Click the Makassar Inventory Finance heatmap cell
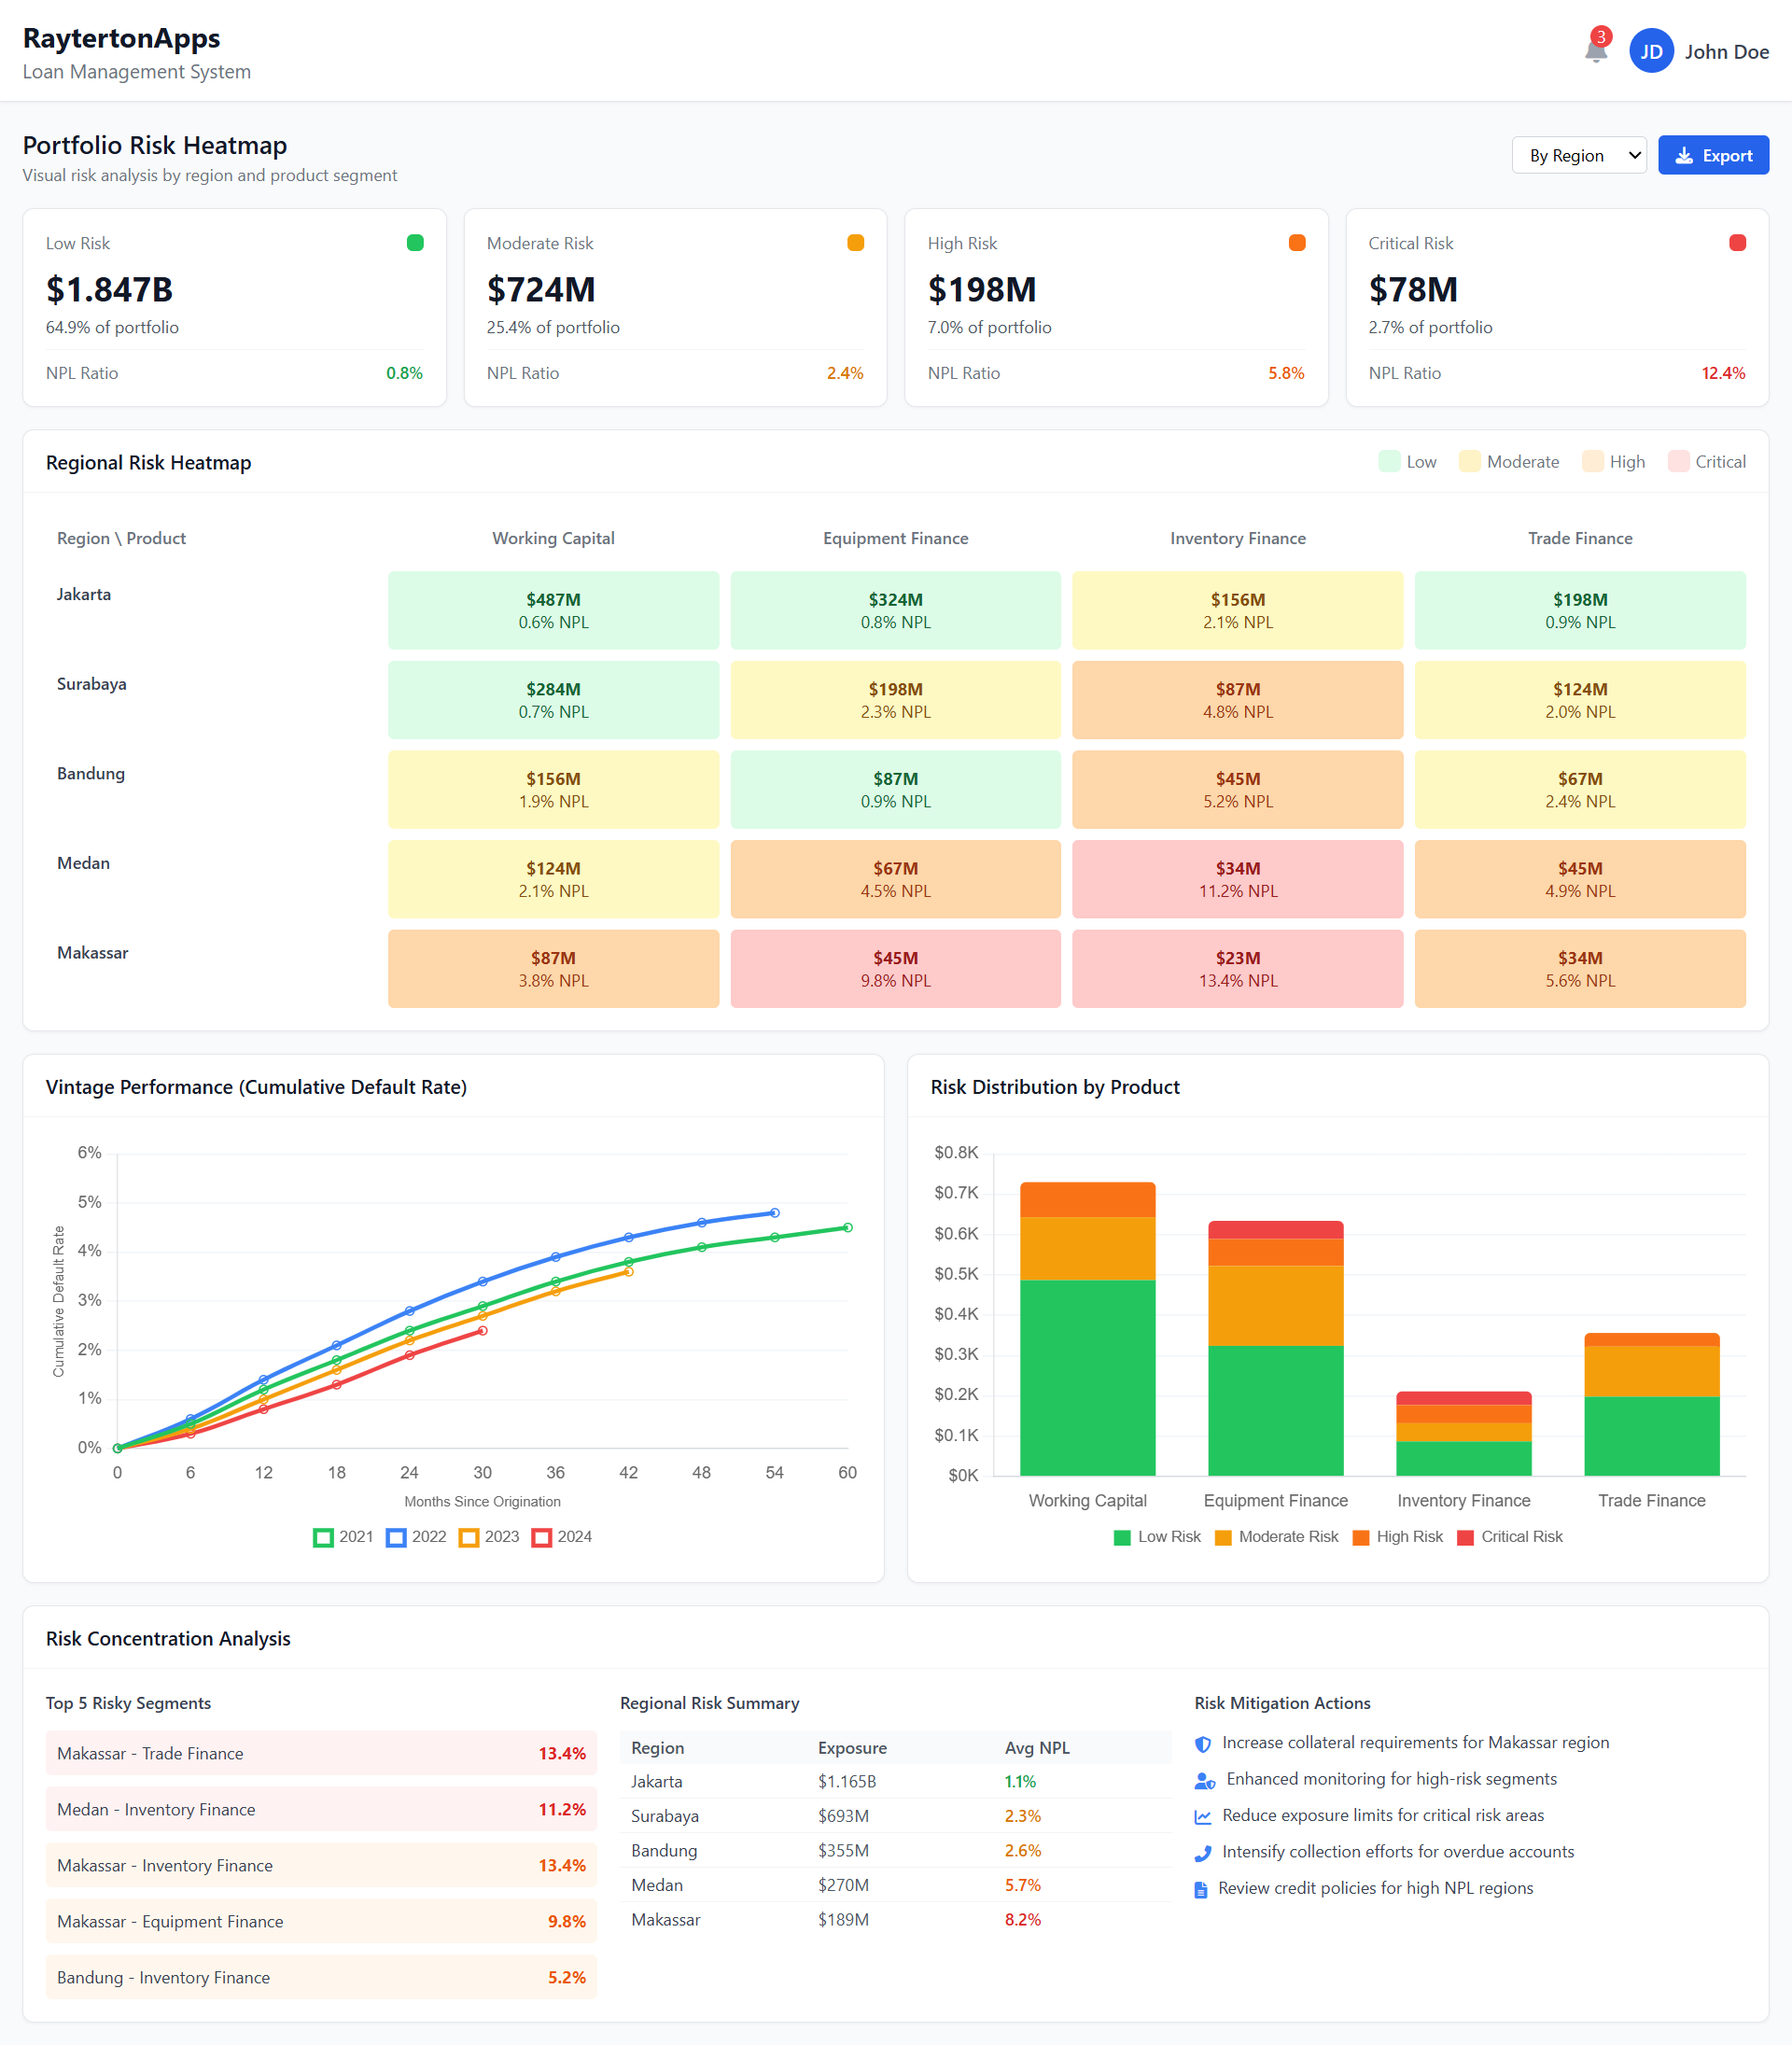The height and width of the screenshot is (2045, 1792). pyautogui.click(x=1237, y=968)
